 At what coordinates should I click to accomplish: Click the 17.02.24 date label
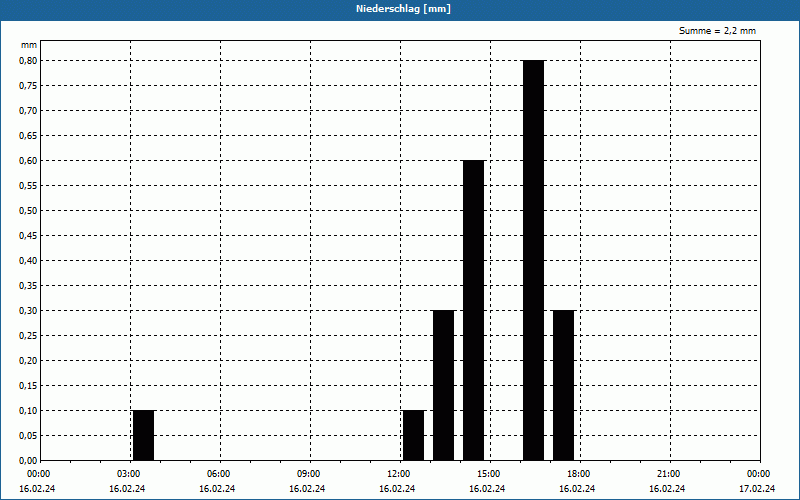[x=757, y=489]
